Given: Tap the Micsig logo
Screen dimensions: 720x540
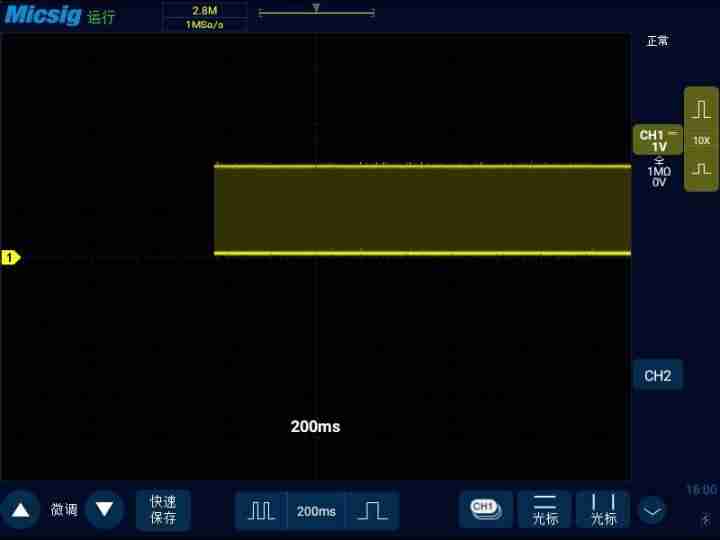Looking at the screenshot, I should click(x=43, y=15).
